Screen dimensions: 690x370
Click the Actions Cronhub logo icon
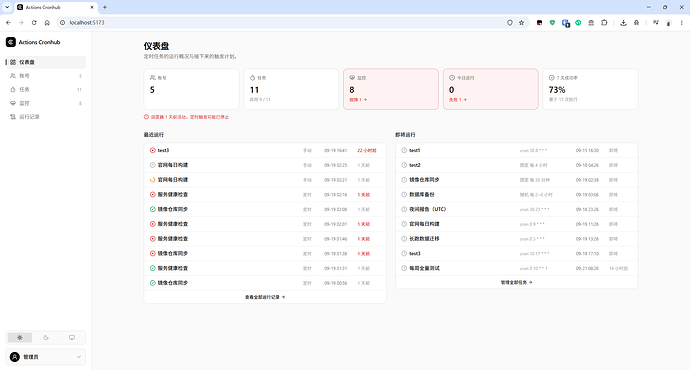point(11,42)
